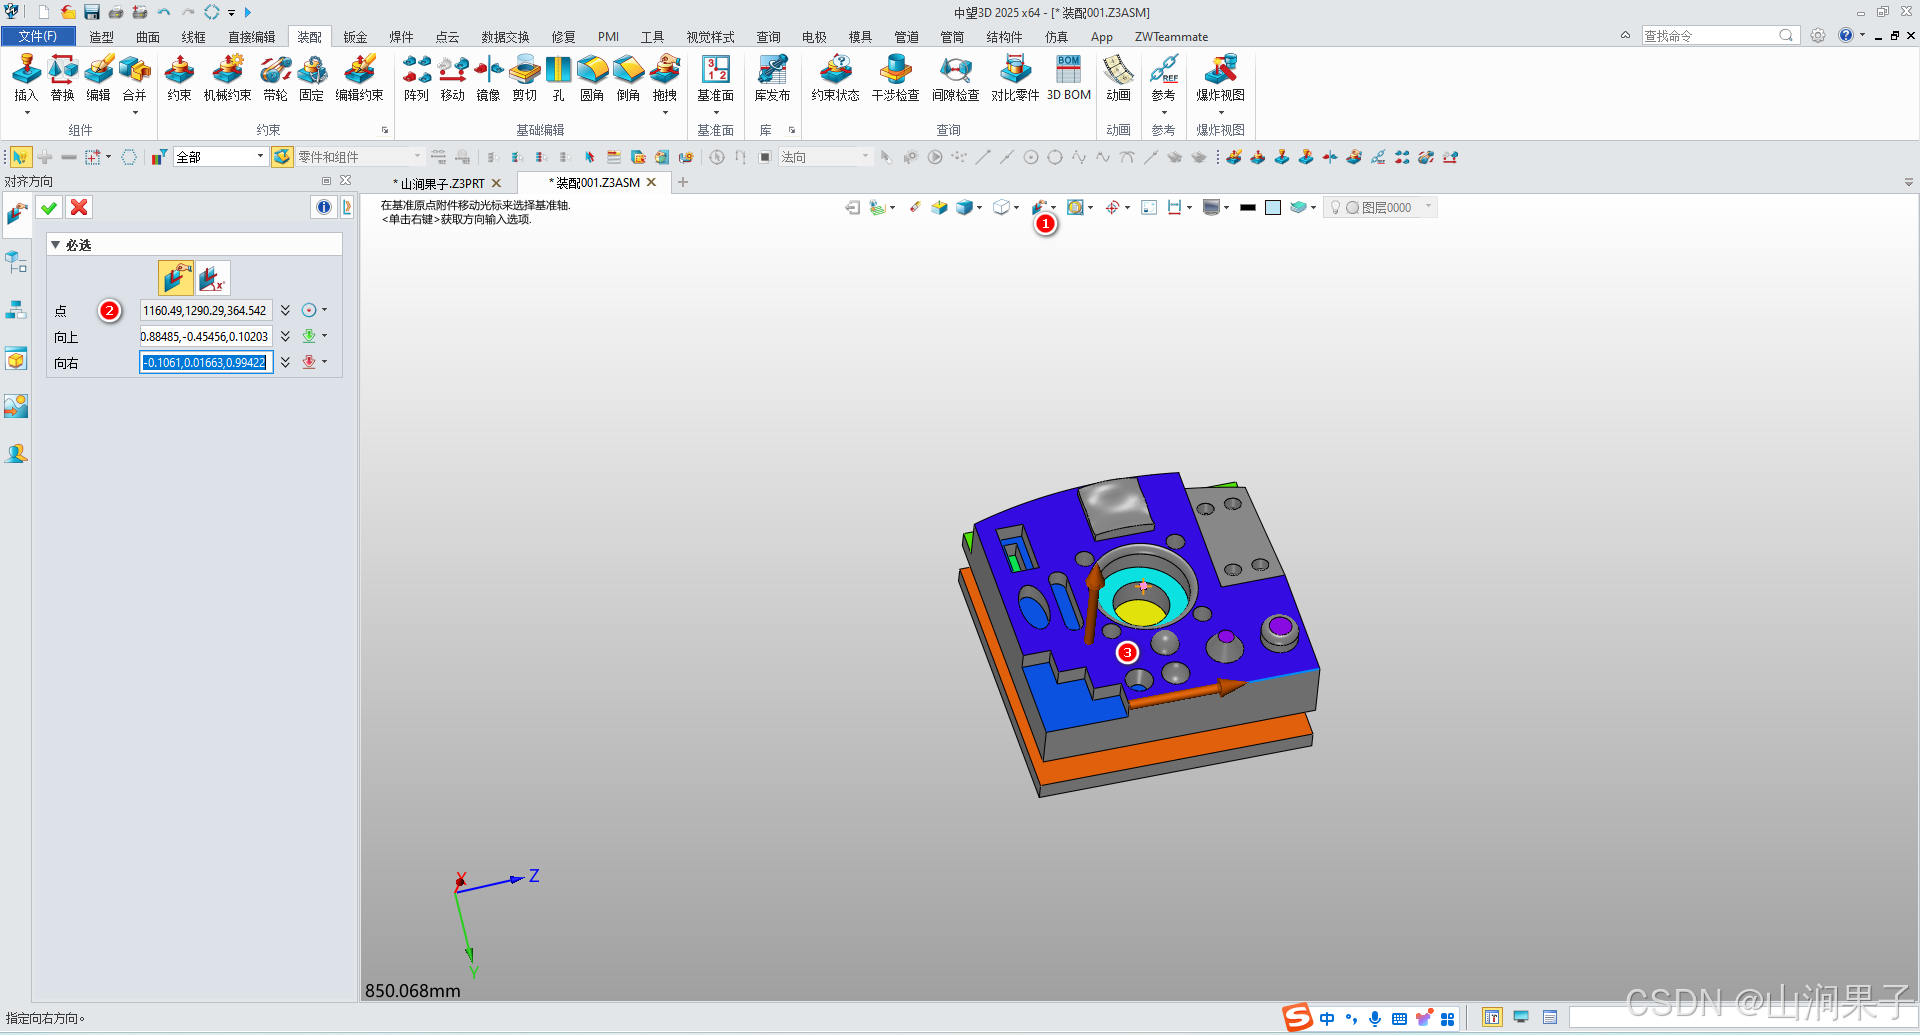The width and height of the screenshot is (1920, 1035).
Task: Toggle the face filter icon beside 零件和组件
Action: (281, 157)
